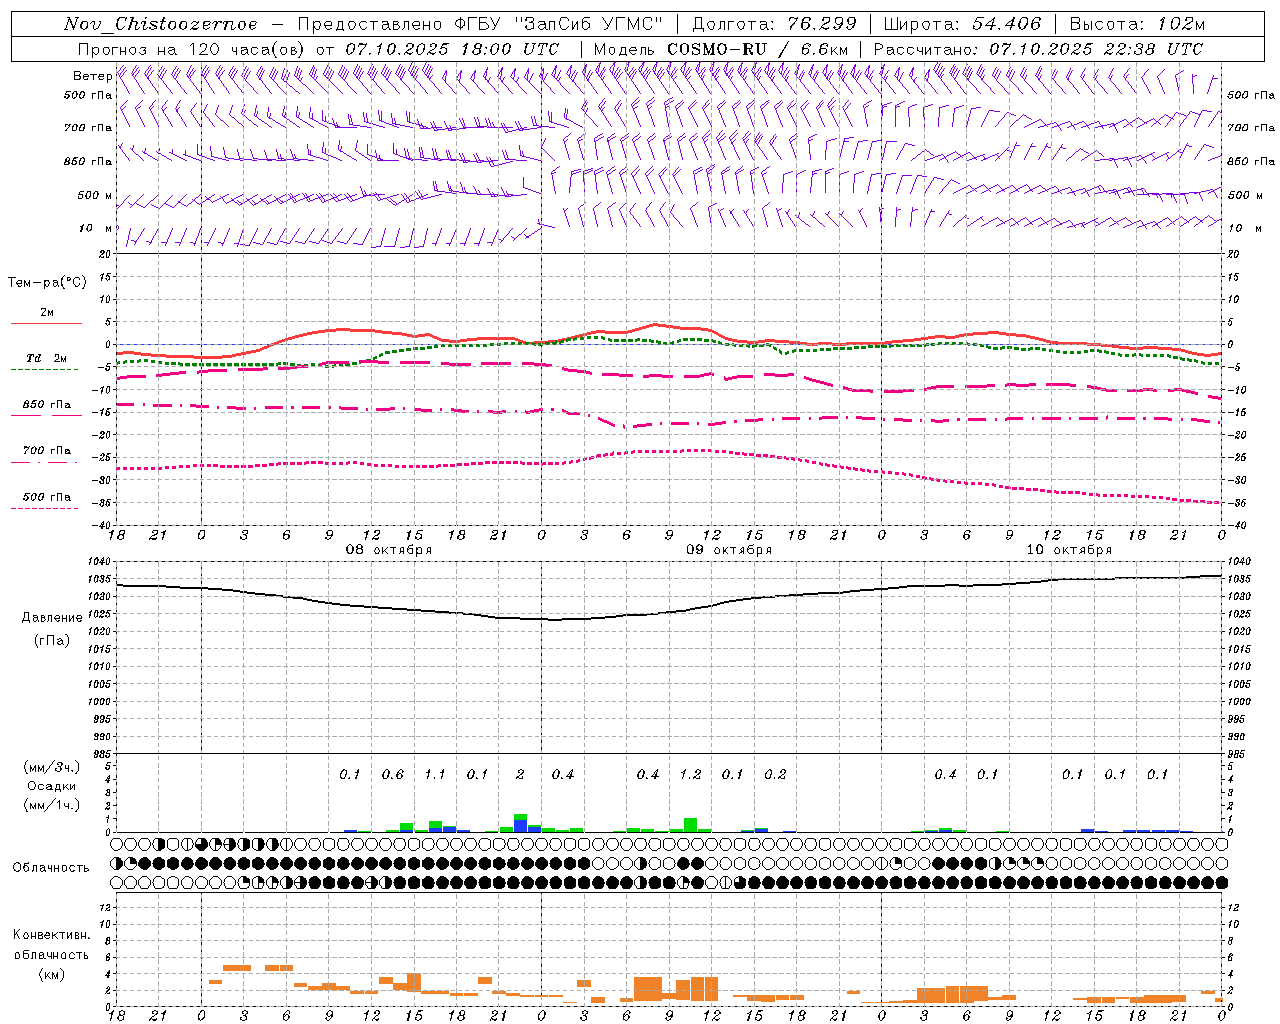Click the forecast text 'Прогноз на 120 часа(ов)'
The image size is (1280, 1024).
click(x=192, y=49)
